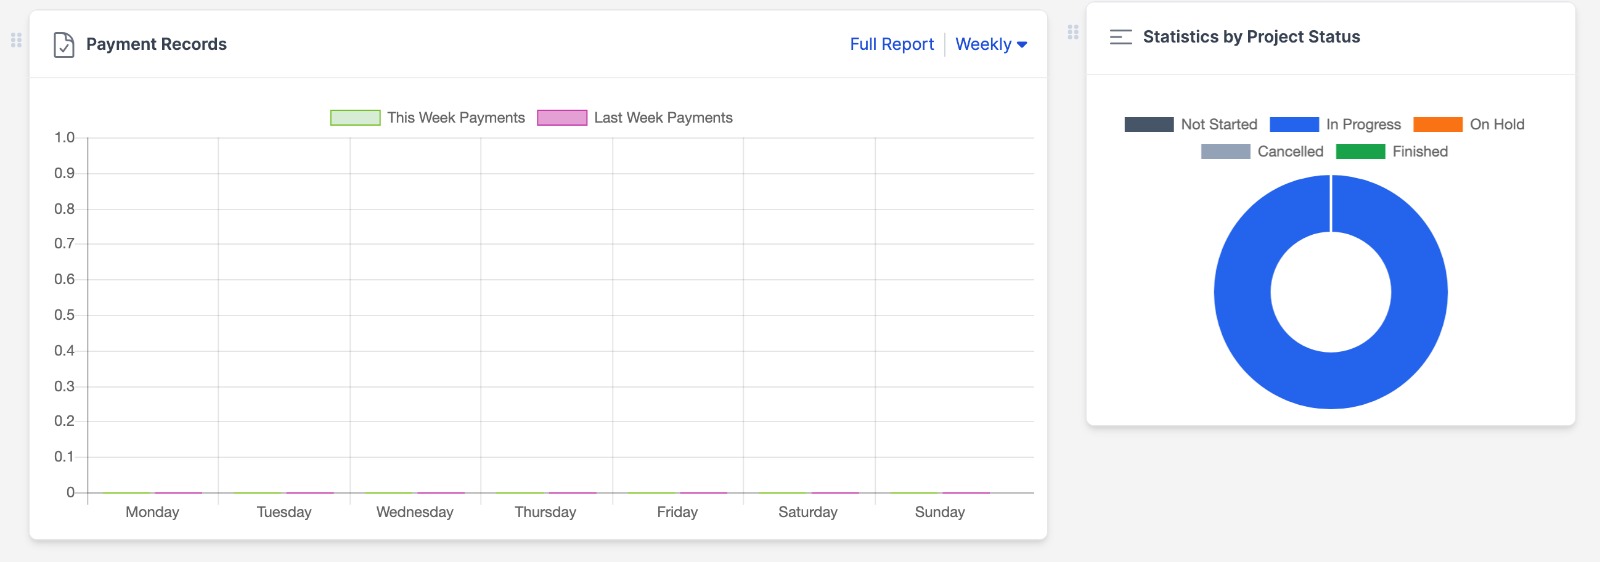This screenshot has width=1600, height=562.
Task: Hide the Last Week Payments dataset
Action: coord(635,118)
